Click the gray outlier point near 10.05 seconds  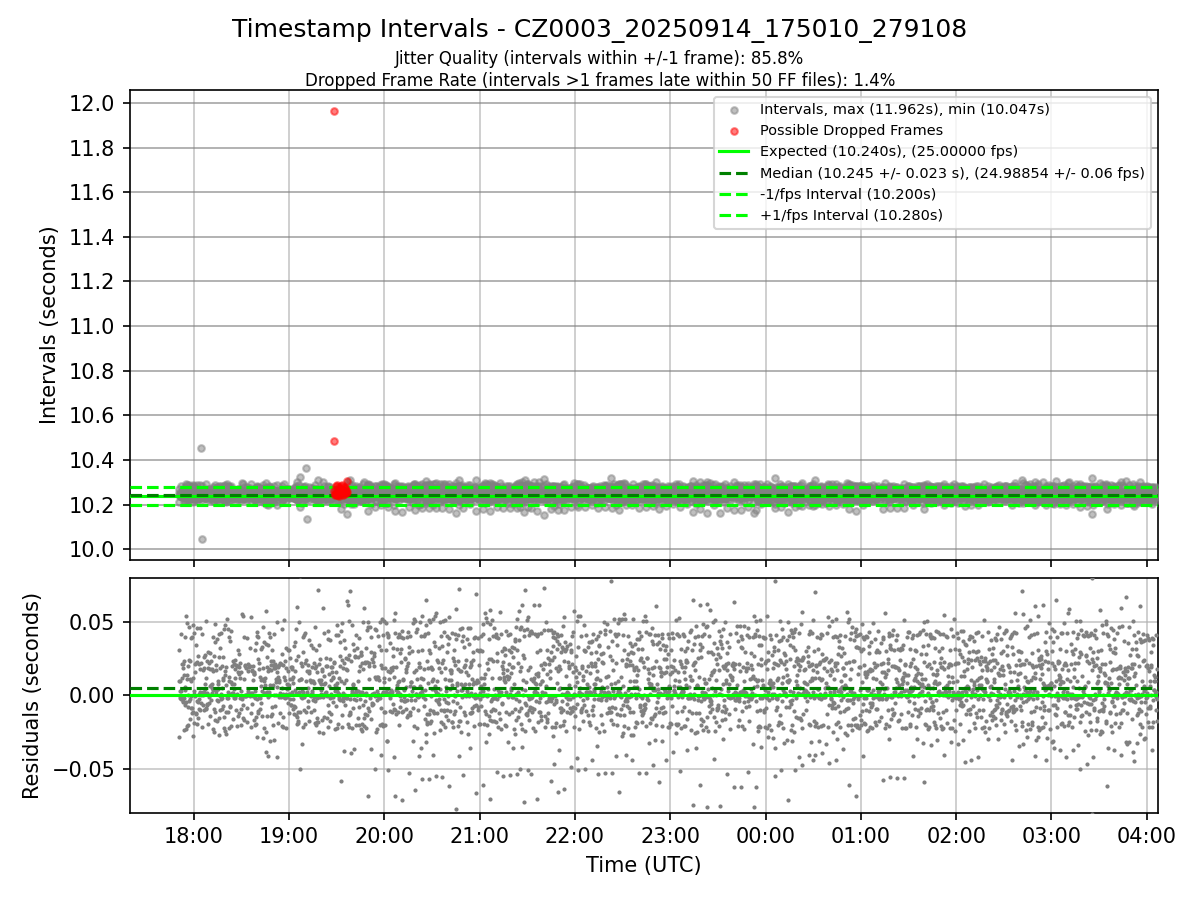point(202,539)
